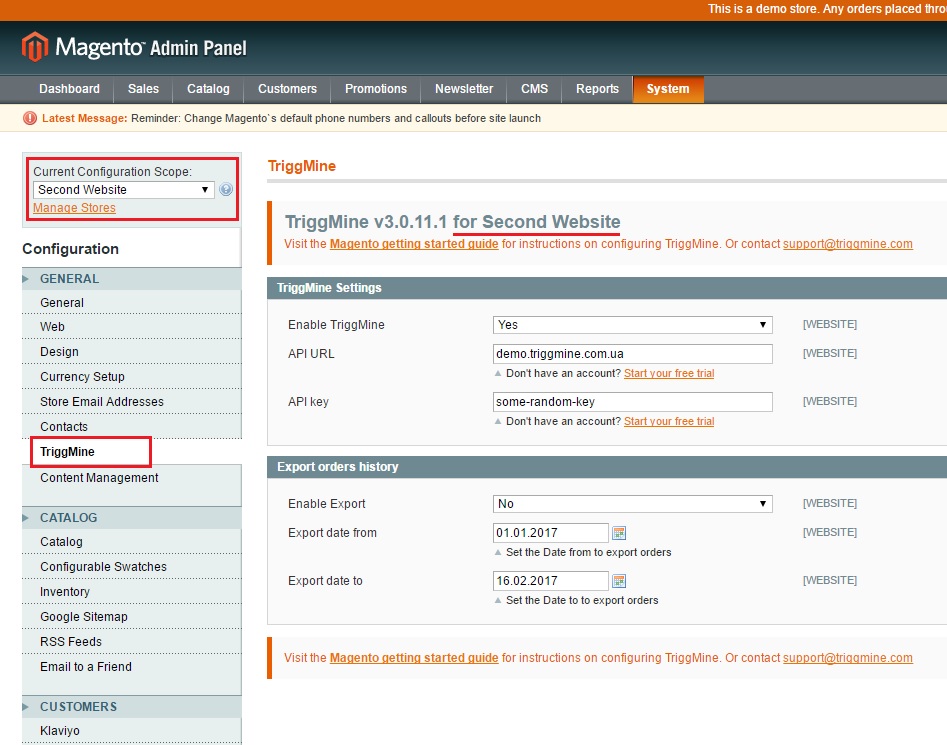Open the CMS menu
947x745 pixels.
click(x=534, y=89)
